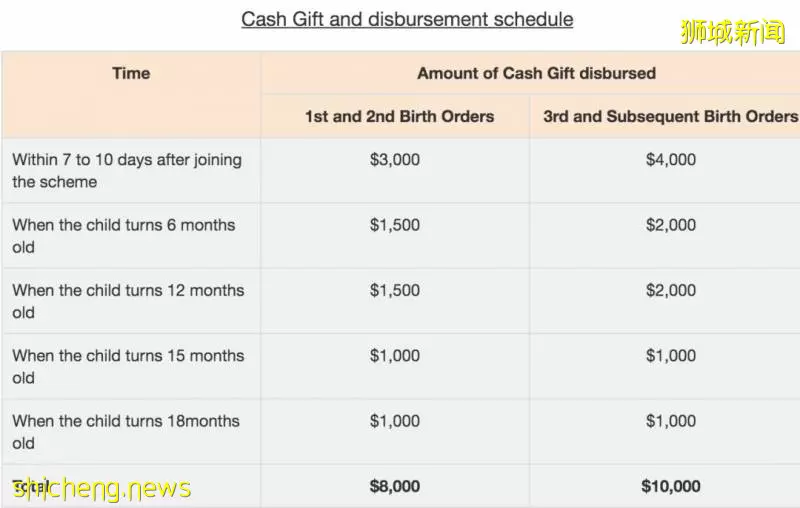Click the 1st-order $1,000 in 18months row
The image size is (800, 508).
click(x=395, y=421)
